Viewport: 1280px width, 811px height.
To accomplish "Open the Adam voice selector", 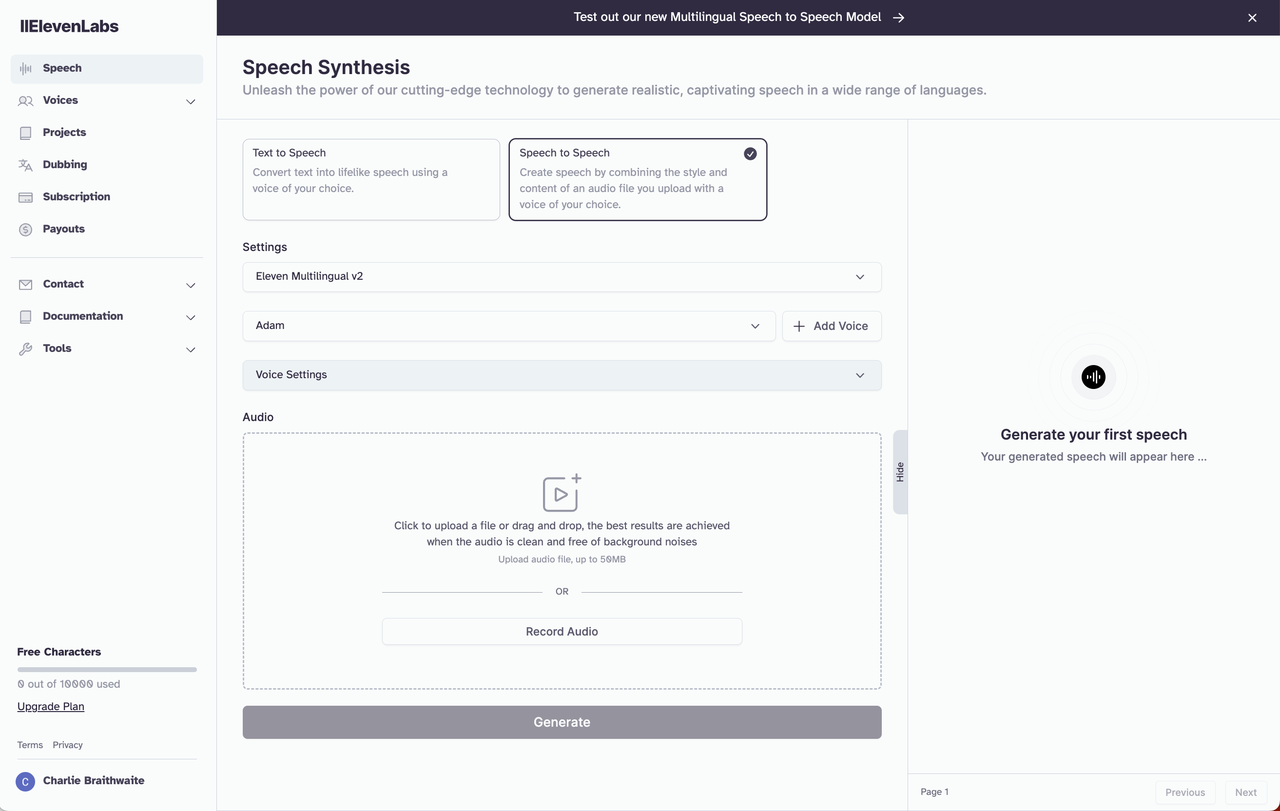I will [508, 325].
